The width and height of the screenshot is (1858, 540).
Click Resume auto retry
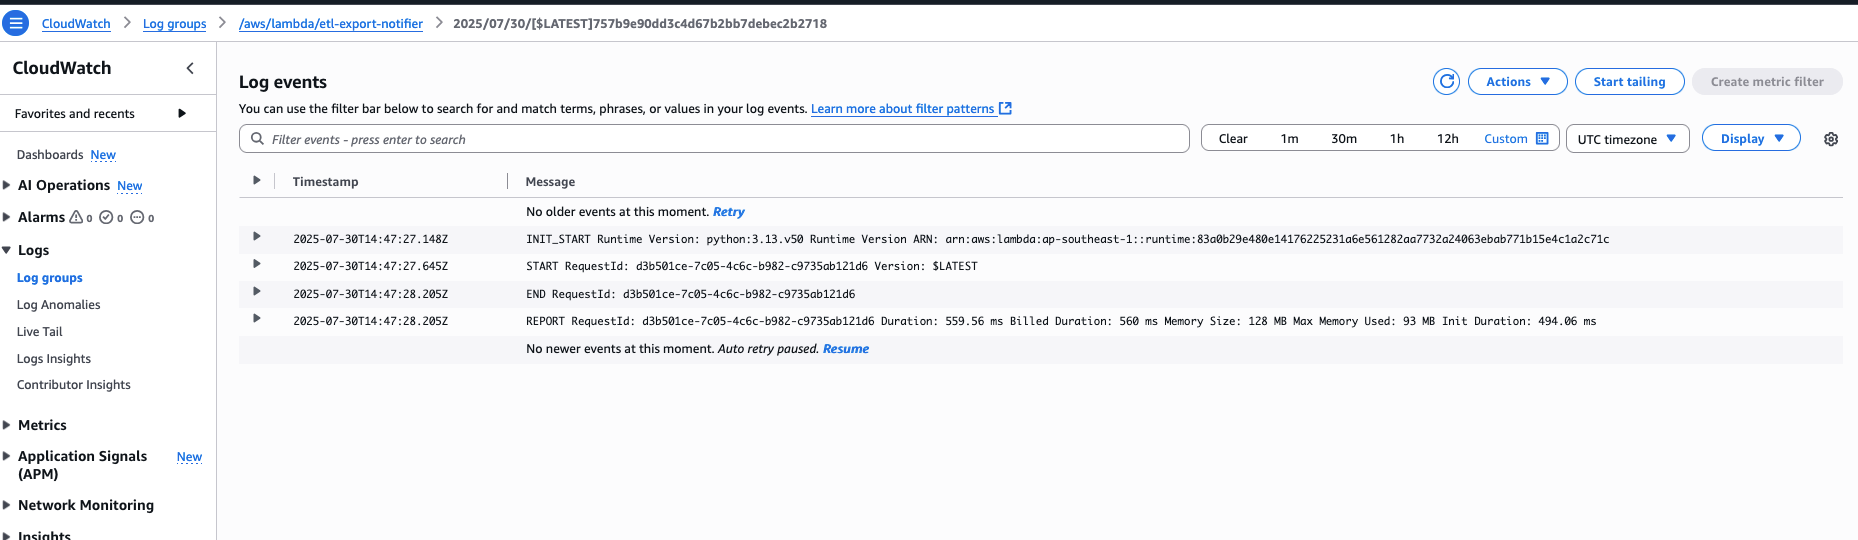(846, 349)
